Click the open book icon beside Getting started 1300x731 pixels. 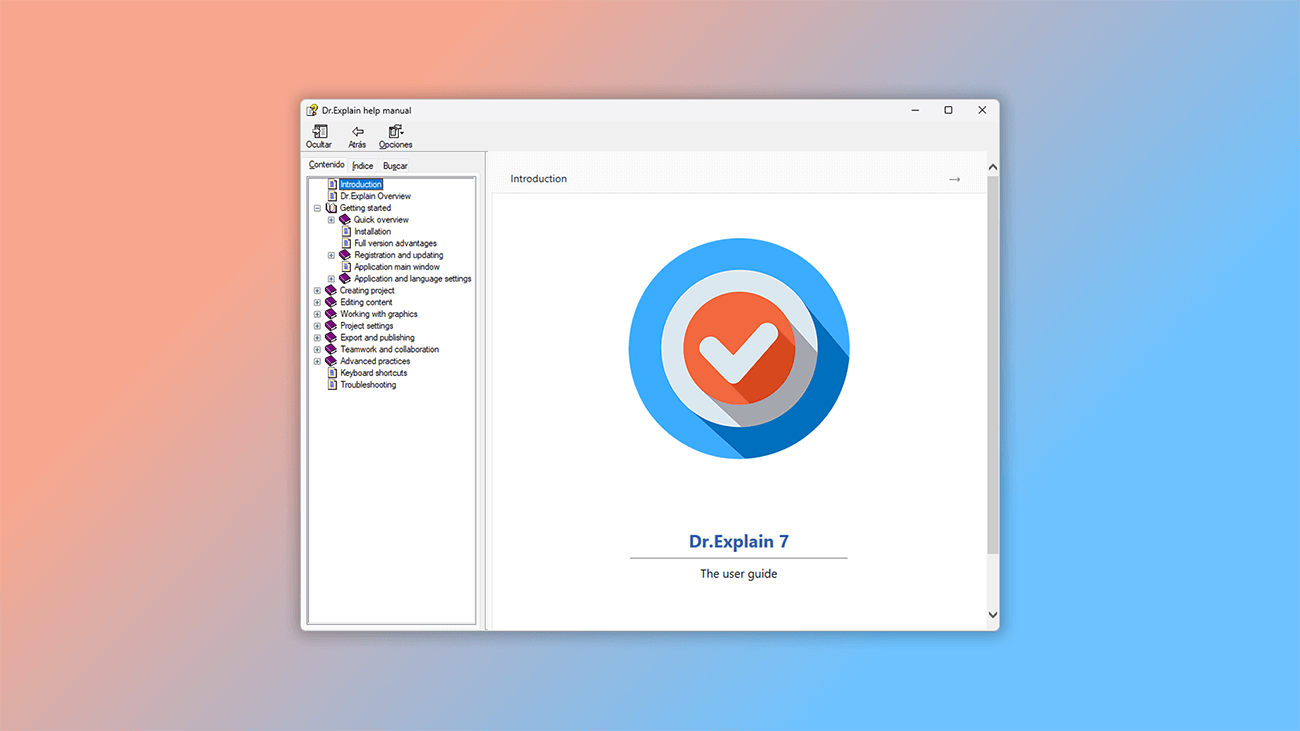[x=331, y=208]
